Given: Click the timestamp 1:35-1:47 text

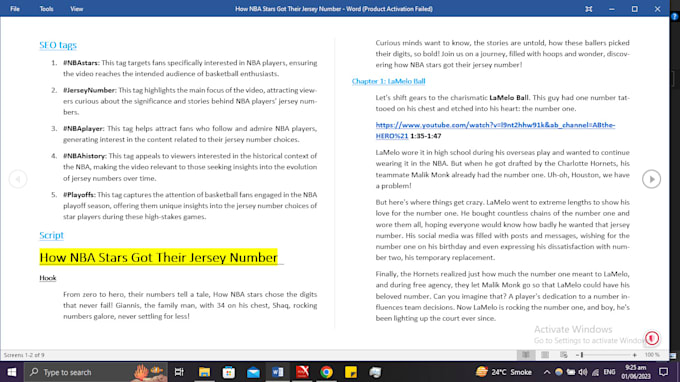Looking at the screenshot, I should (425, 136).
